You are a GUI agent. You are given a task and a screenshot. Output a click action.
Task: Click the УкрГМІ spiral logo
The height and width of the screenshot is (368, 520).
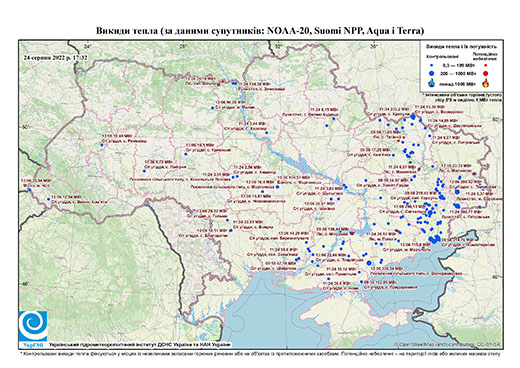pyautogui.click(x=33, y=326)
